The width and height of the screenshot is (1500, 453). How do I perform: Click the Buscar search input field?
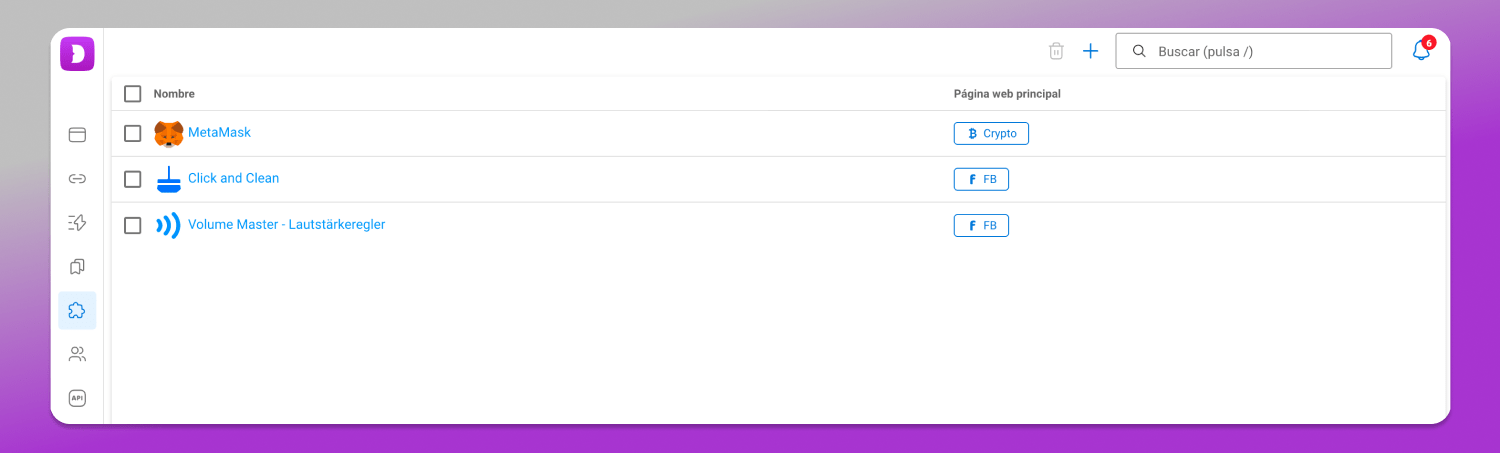[1253, 51]
